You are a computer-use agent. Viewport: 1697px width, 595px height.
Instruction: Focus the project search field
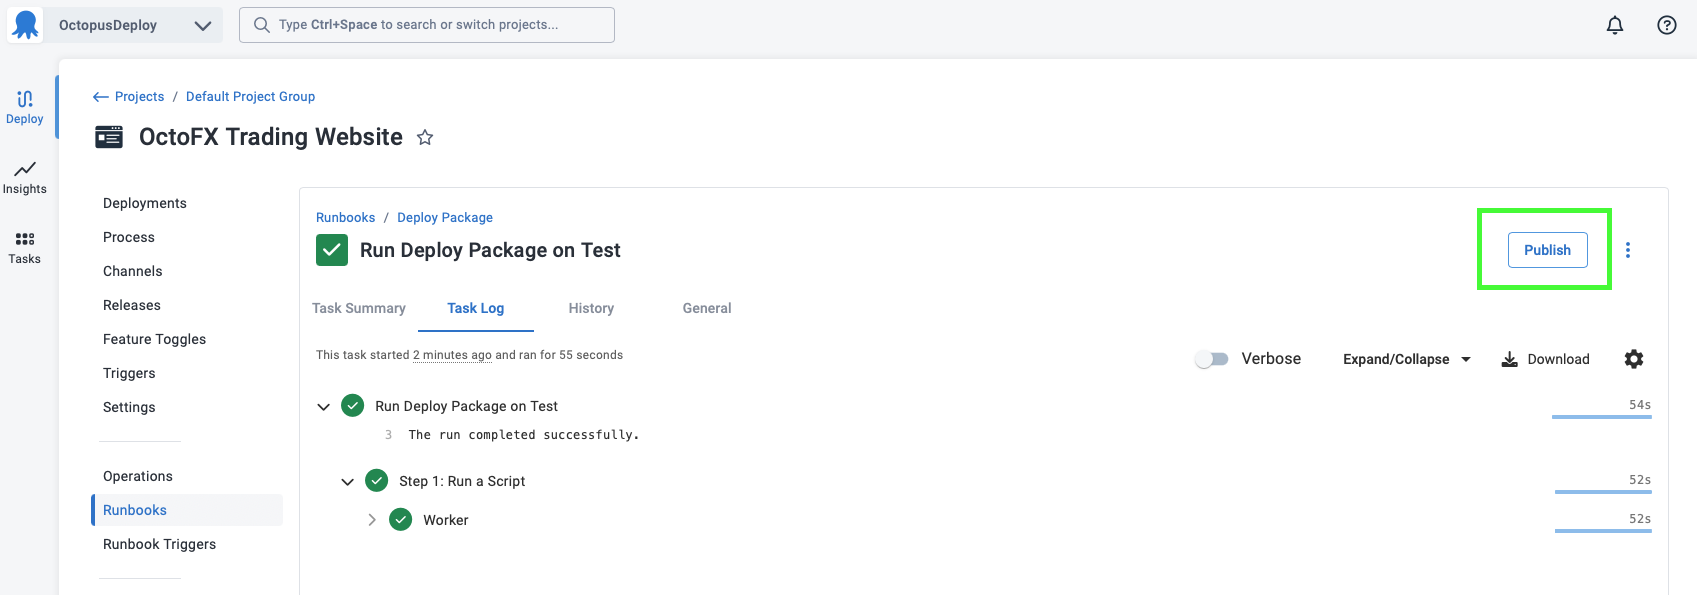pos(427,25)
